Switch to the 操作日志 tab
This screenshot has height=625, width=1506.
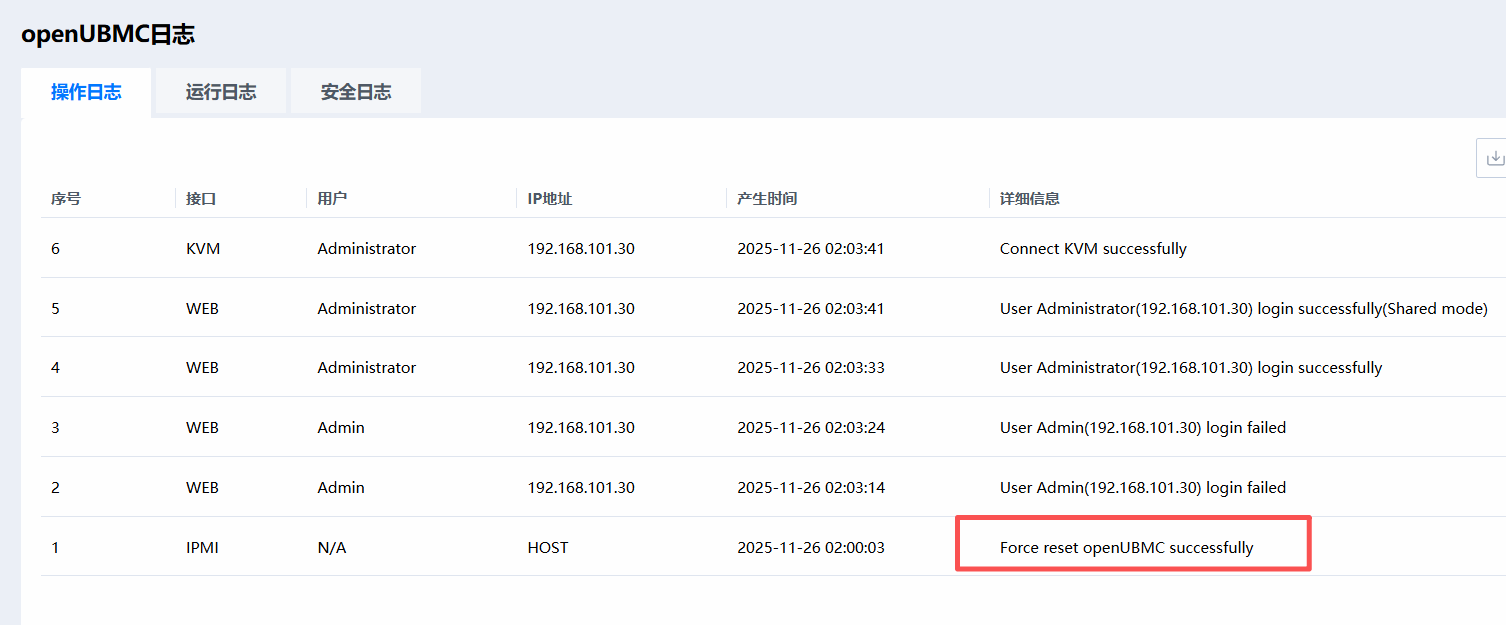(86, 92)
